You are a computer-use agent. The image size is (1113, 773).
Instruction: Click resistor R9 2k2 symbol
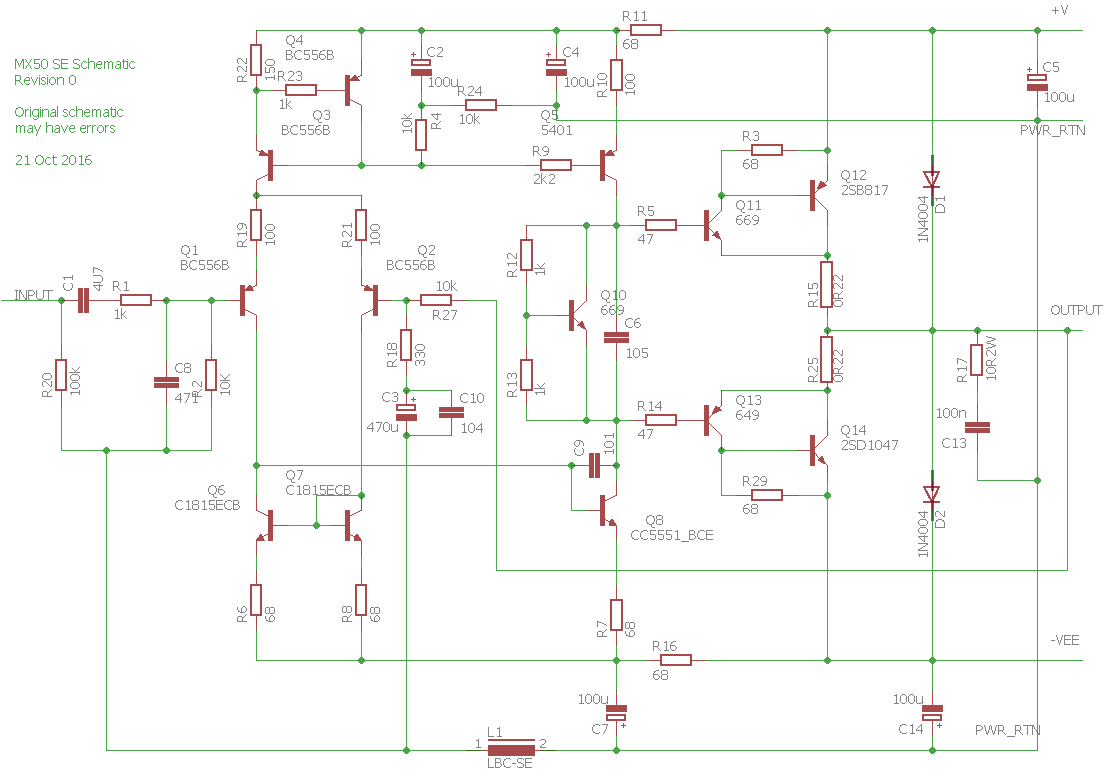(555, 165)
